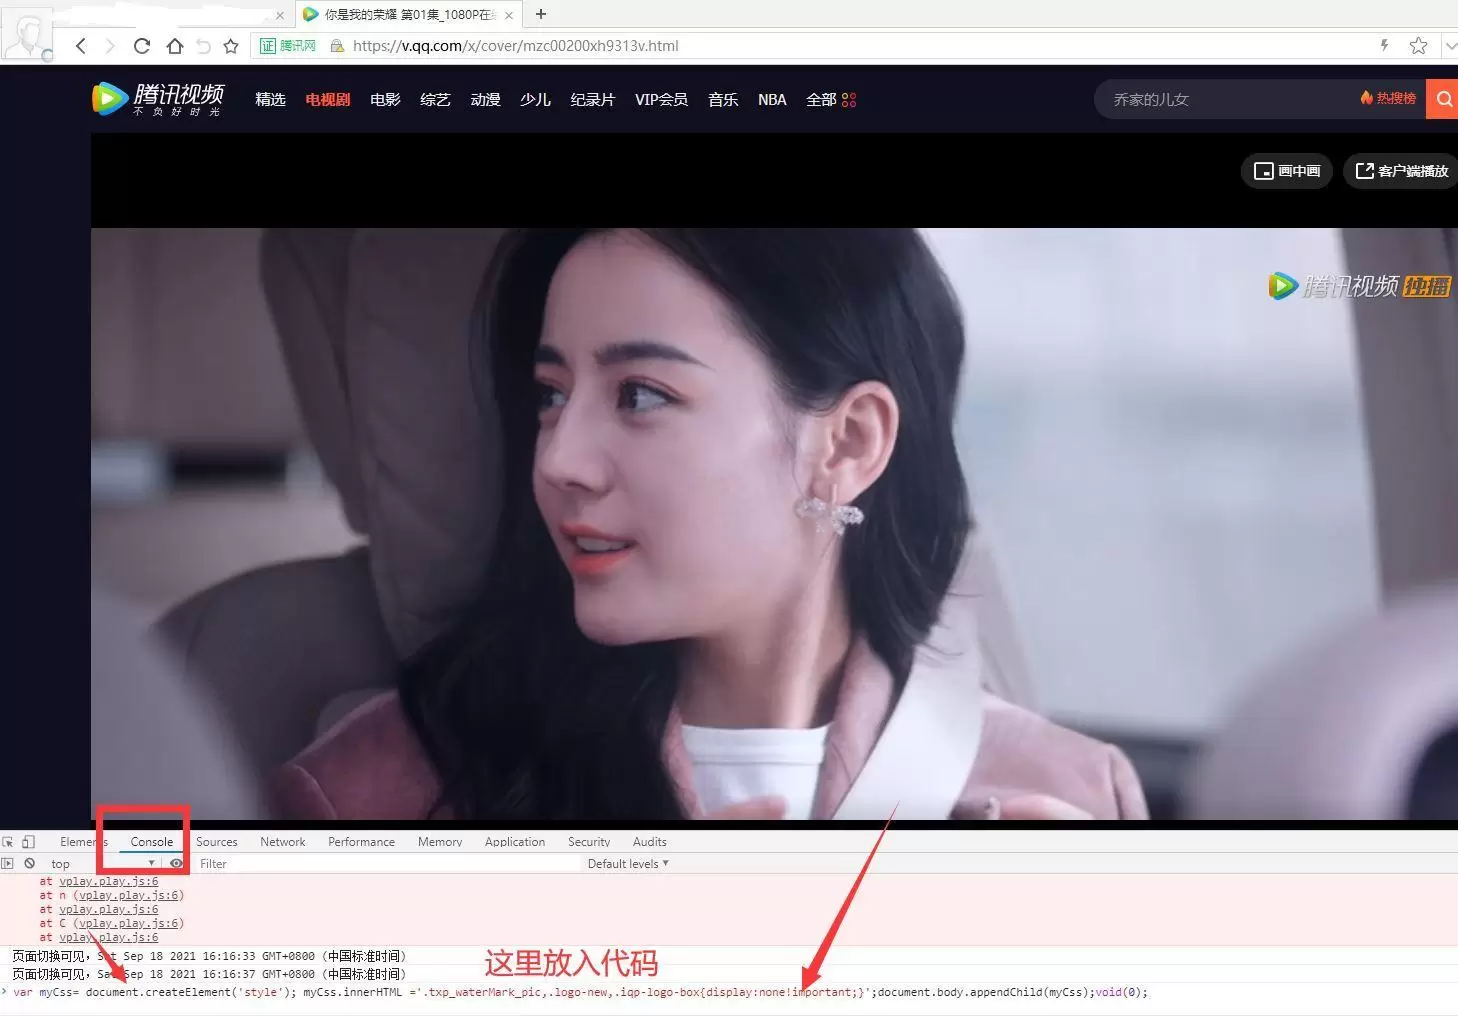The height and width of the screenshot is (1016, 1458).
Task: Open the 'top' JavaScript context dropdown
Action: (103, 863)
